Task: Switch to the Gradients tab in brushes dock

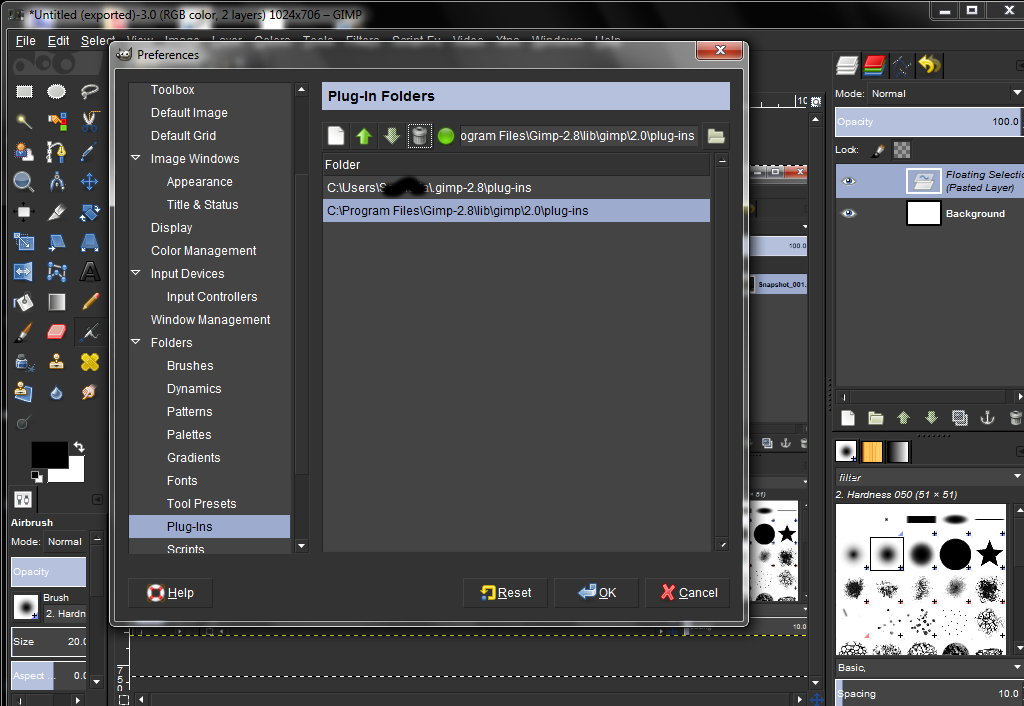Action: [898, 451]
